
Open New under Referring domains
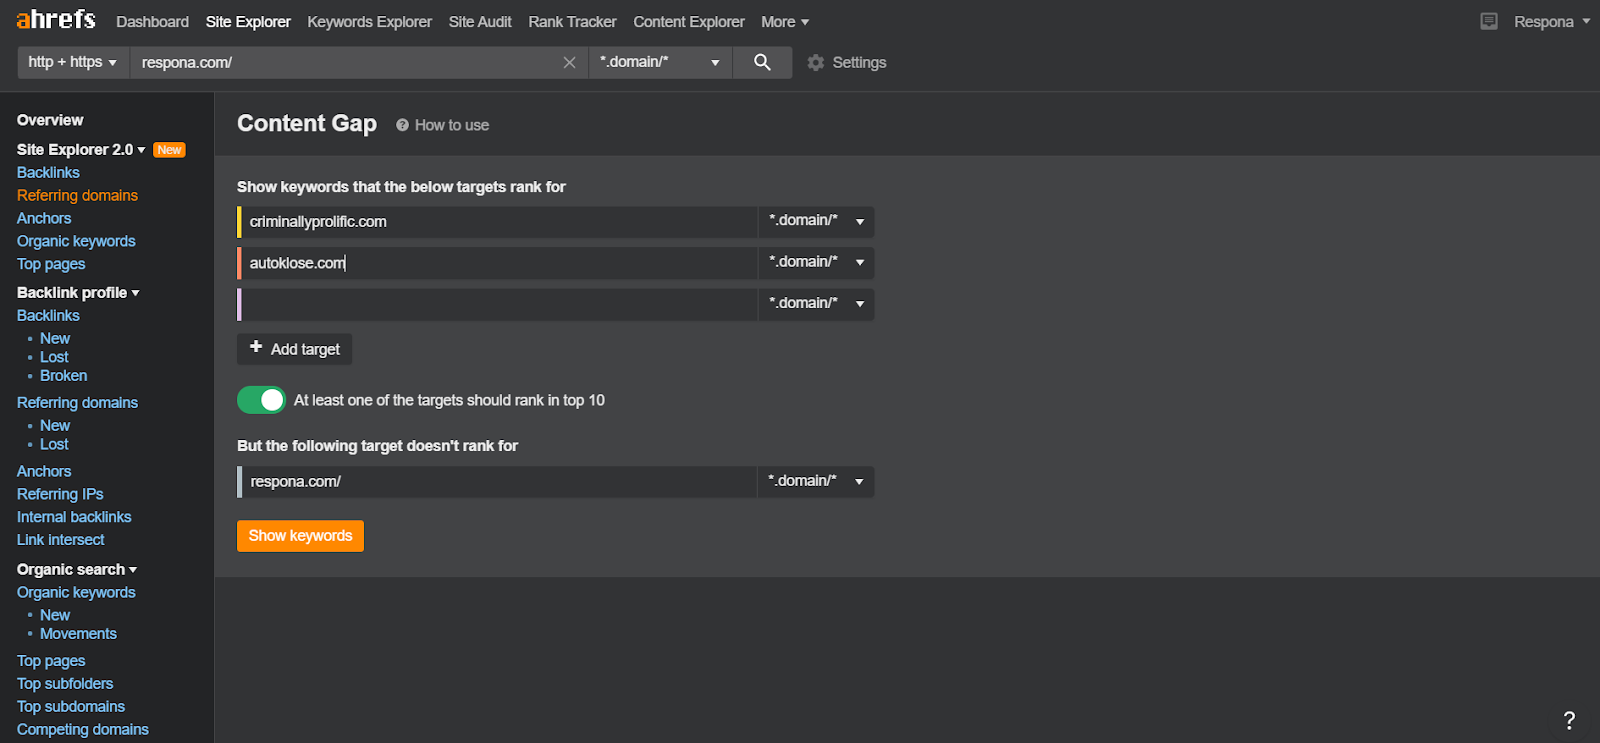55,425
